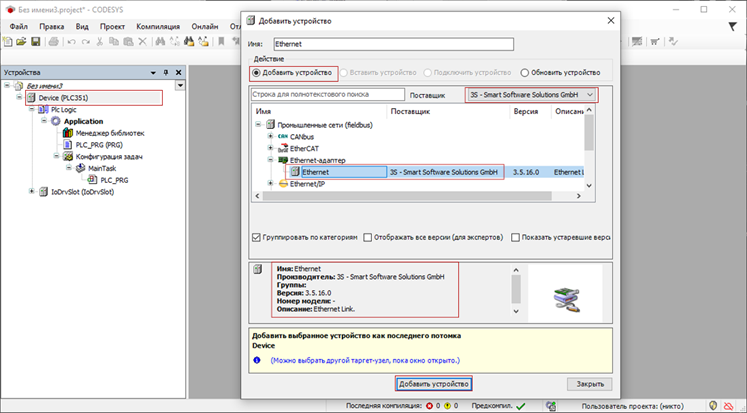Screen dimensions: 747x413
Task: Select the Обновить устройство radio button
Action: 525,73
